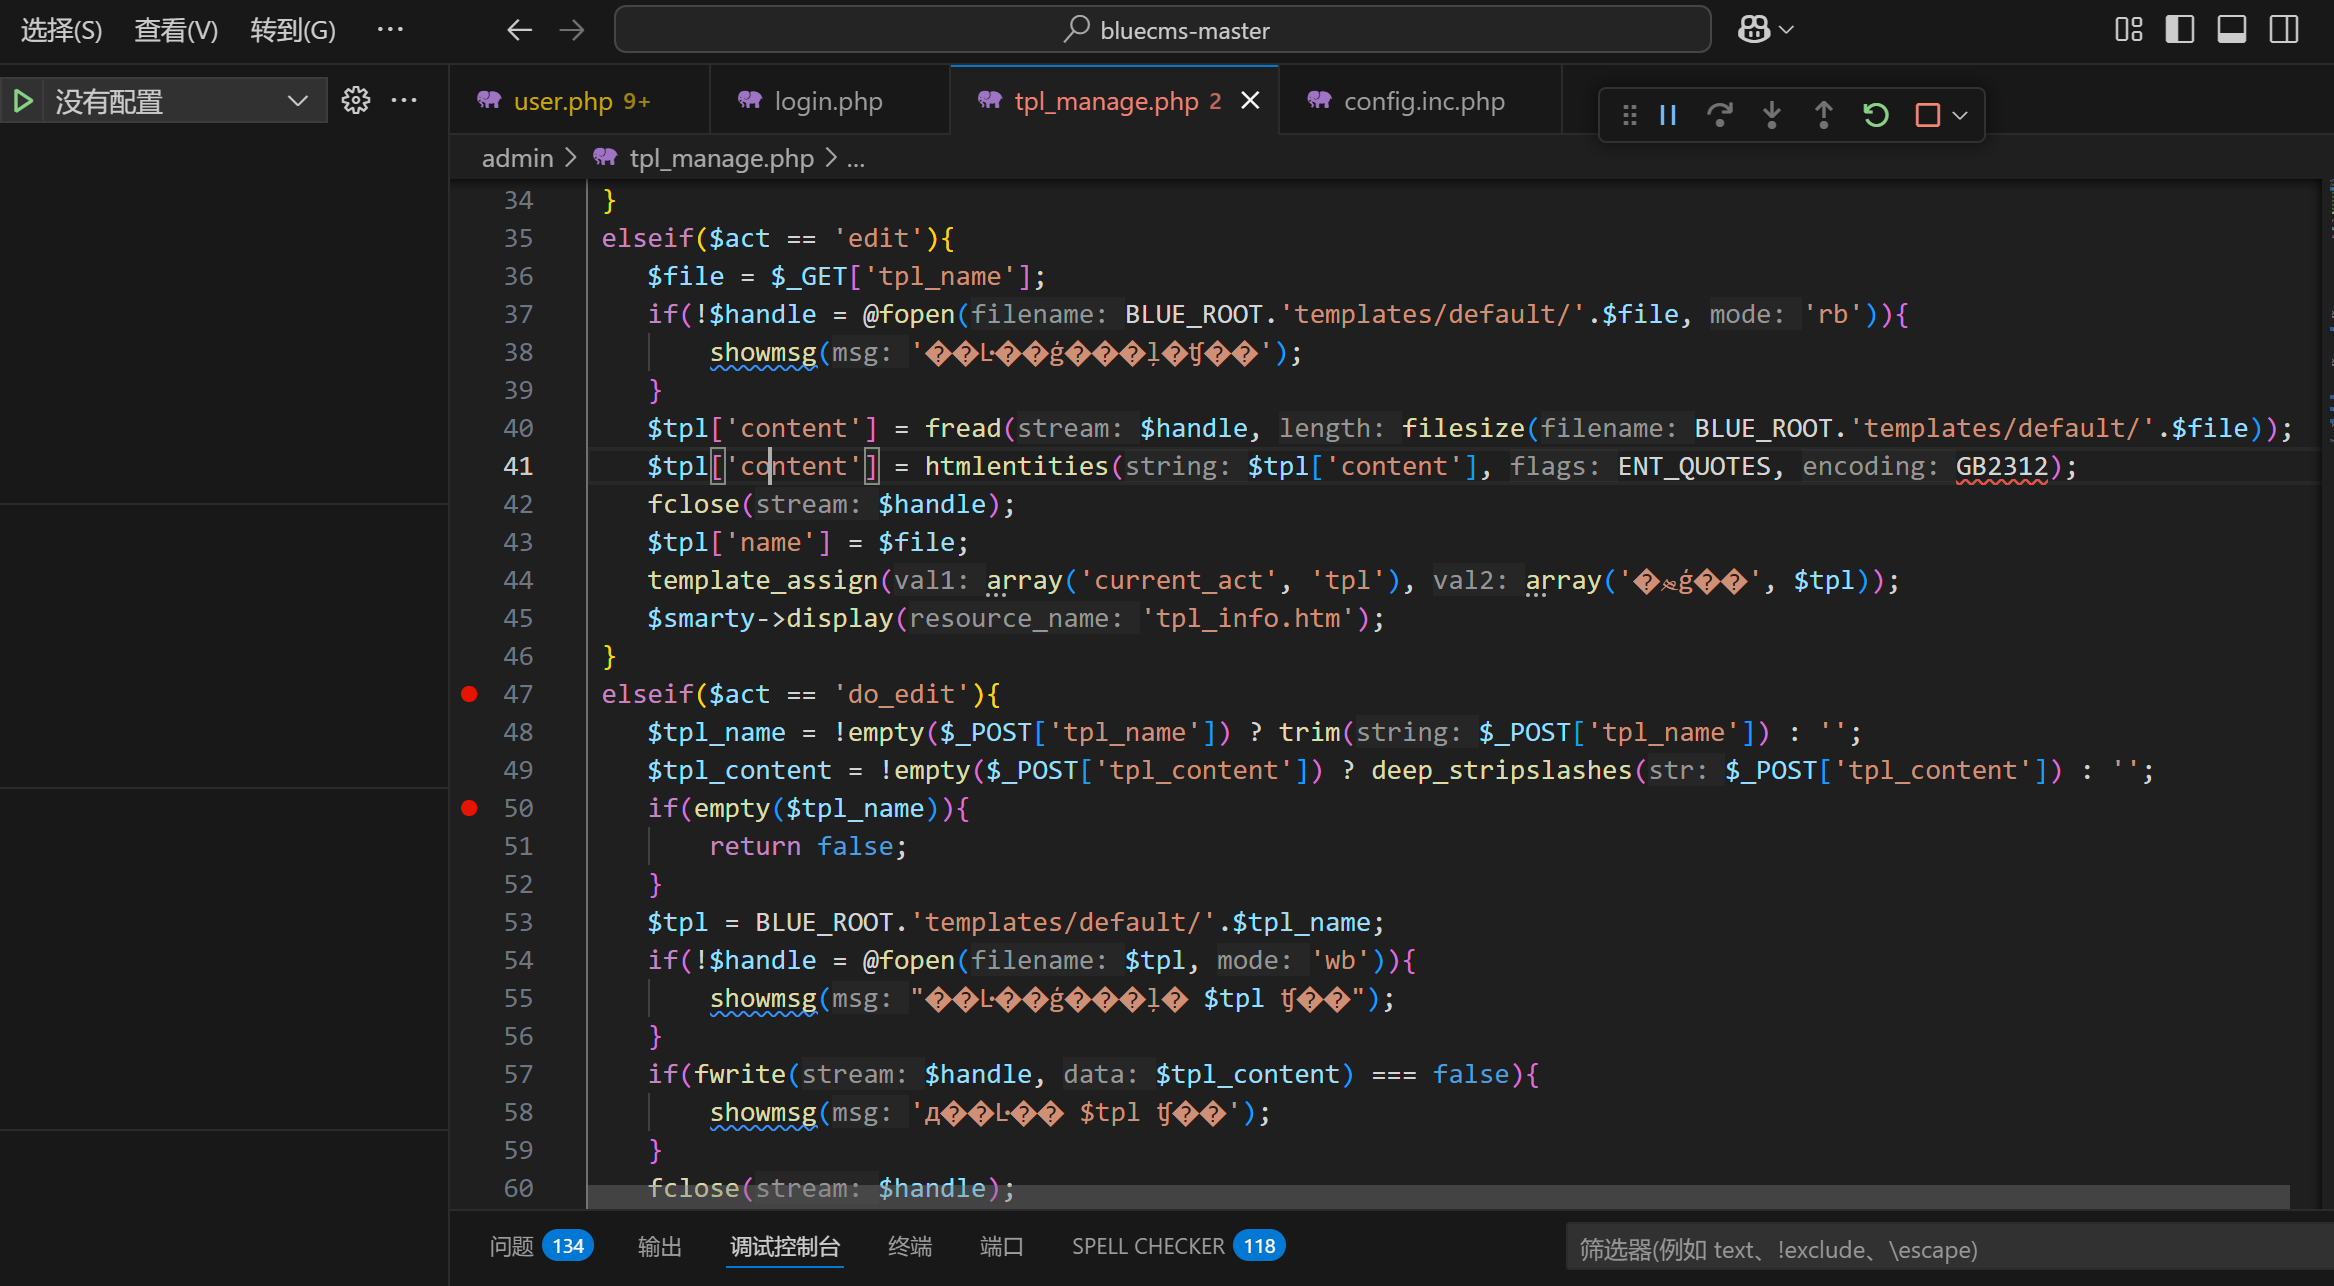Click the admin breadcrumb link
This screenshot has width=2334, height=1286.
517,158
